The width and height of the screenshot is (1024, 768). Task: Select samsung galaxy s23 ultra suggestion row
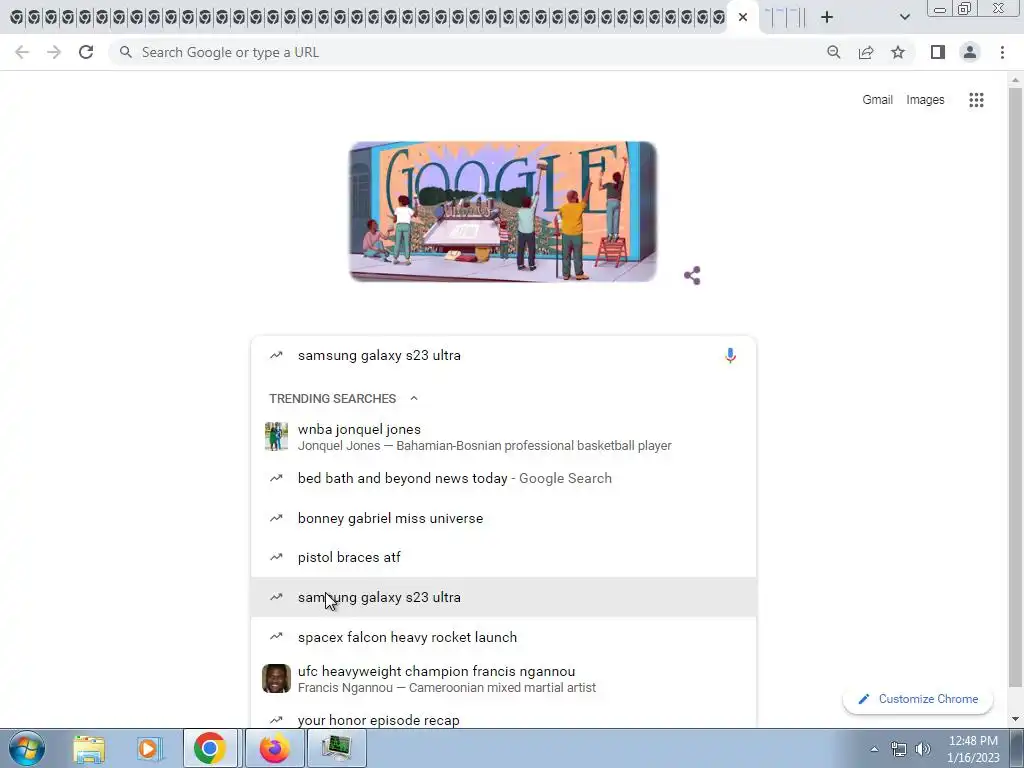pyautogui.click(x=504, y=597)
